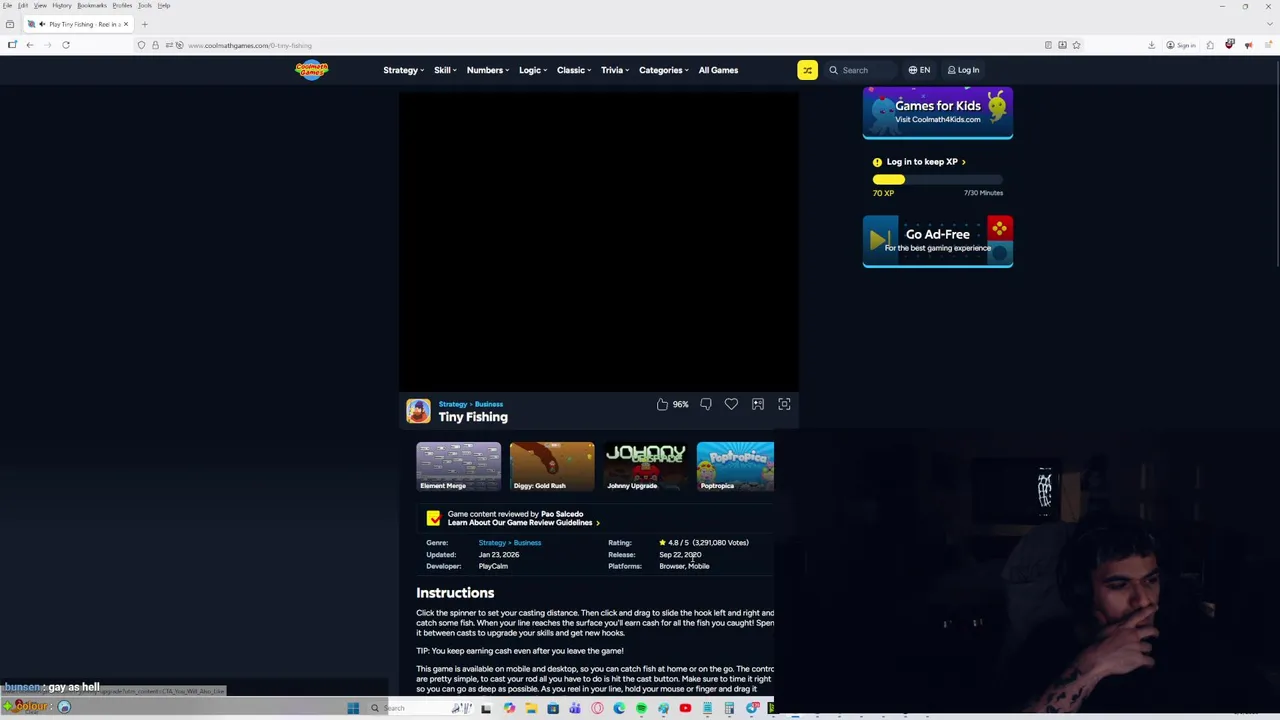Click the yellow random game shuffle icon
Viewport: 1280px width, 720px height.
coord(807,70)
